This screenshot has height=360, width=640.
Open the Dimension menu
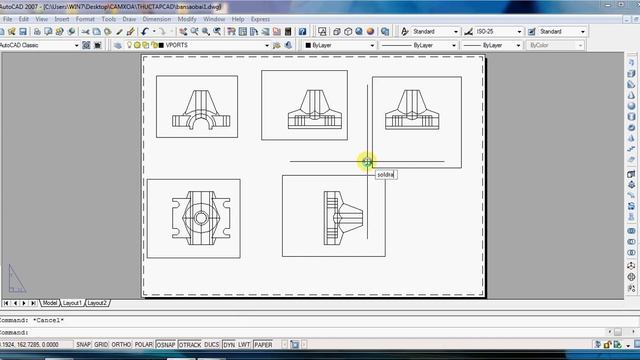click(x=157, y=19)
